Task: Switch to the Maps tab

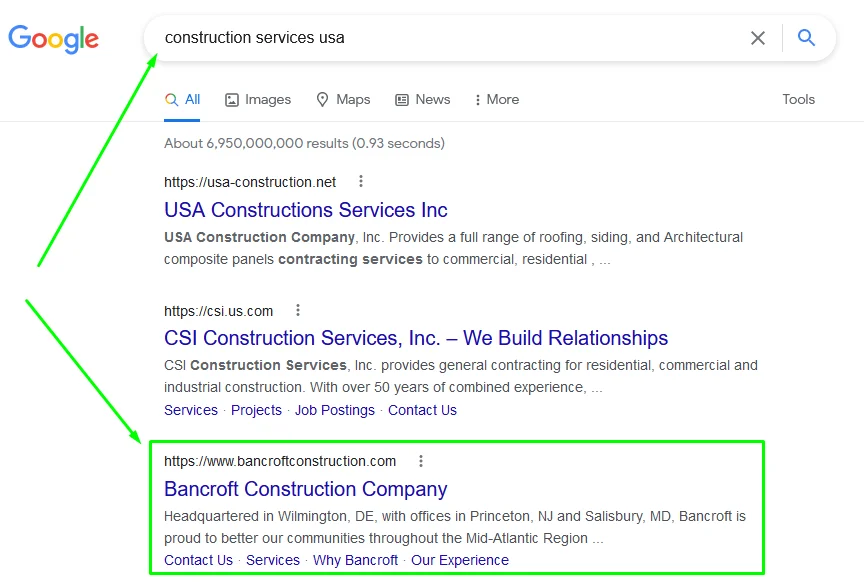Action: click(343, 100)
